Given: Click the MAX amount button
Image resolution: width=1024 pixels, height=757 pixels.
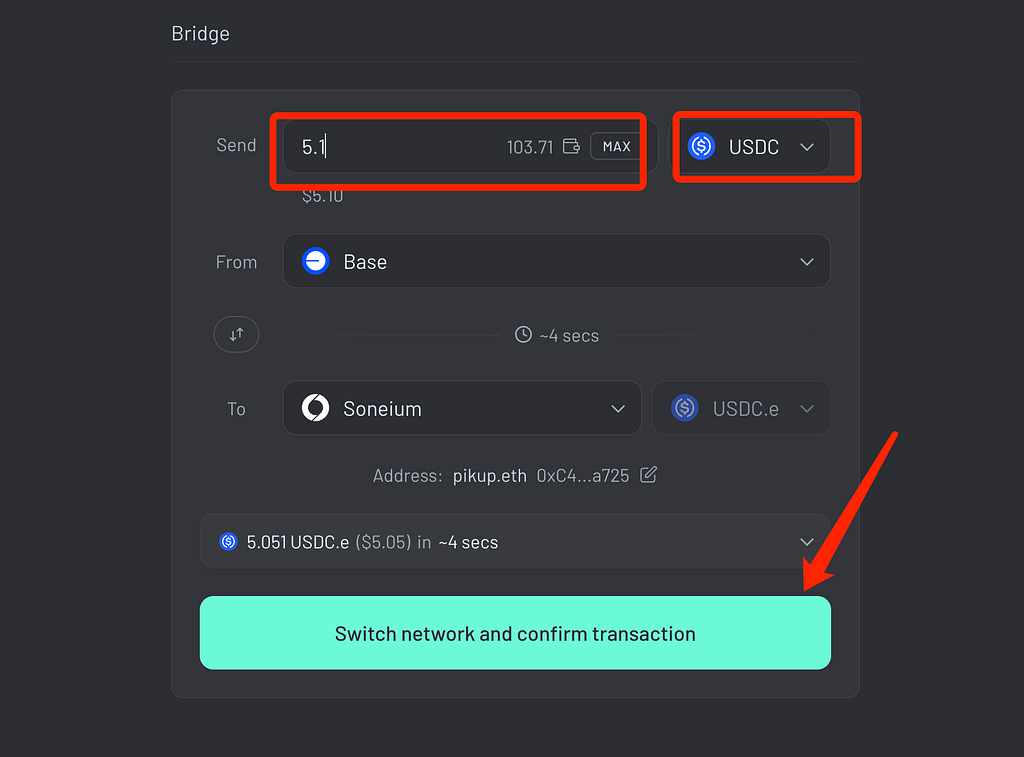Looking at the screenshot, I should (616, 146).
